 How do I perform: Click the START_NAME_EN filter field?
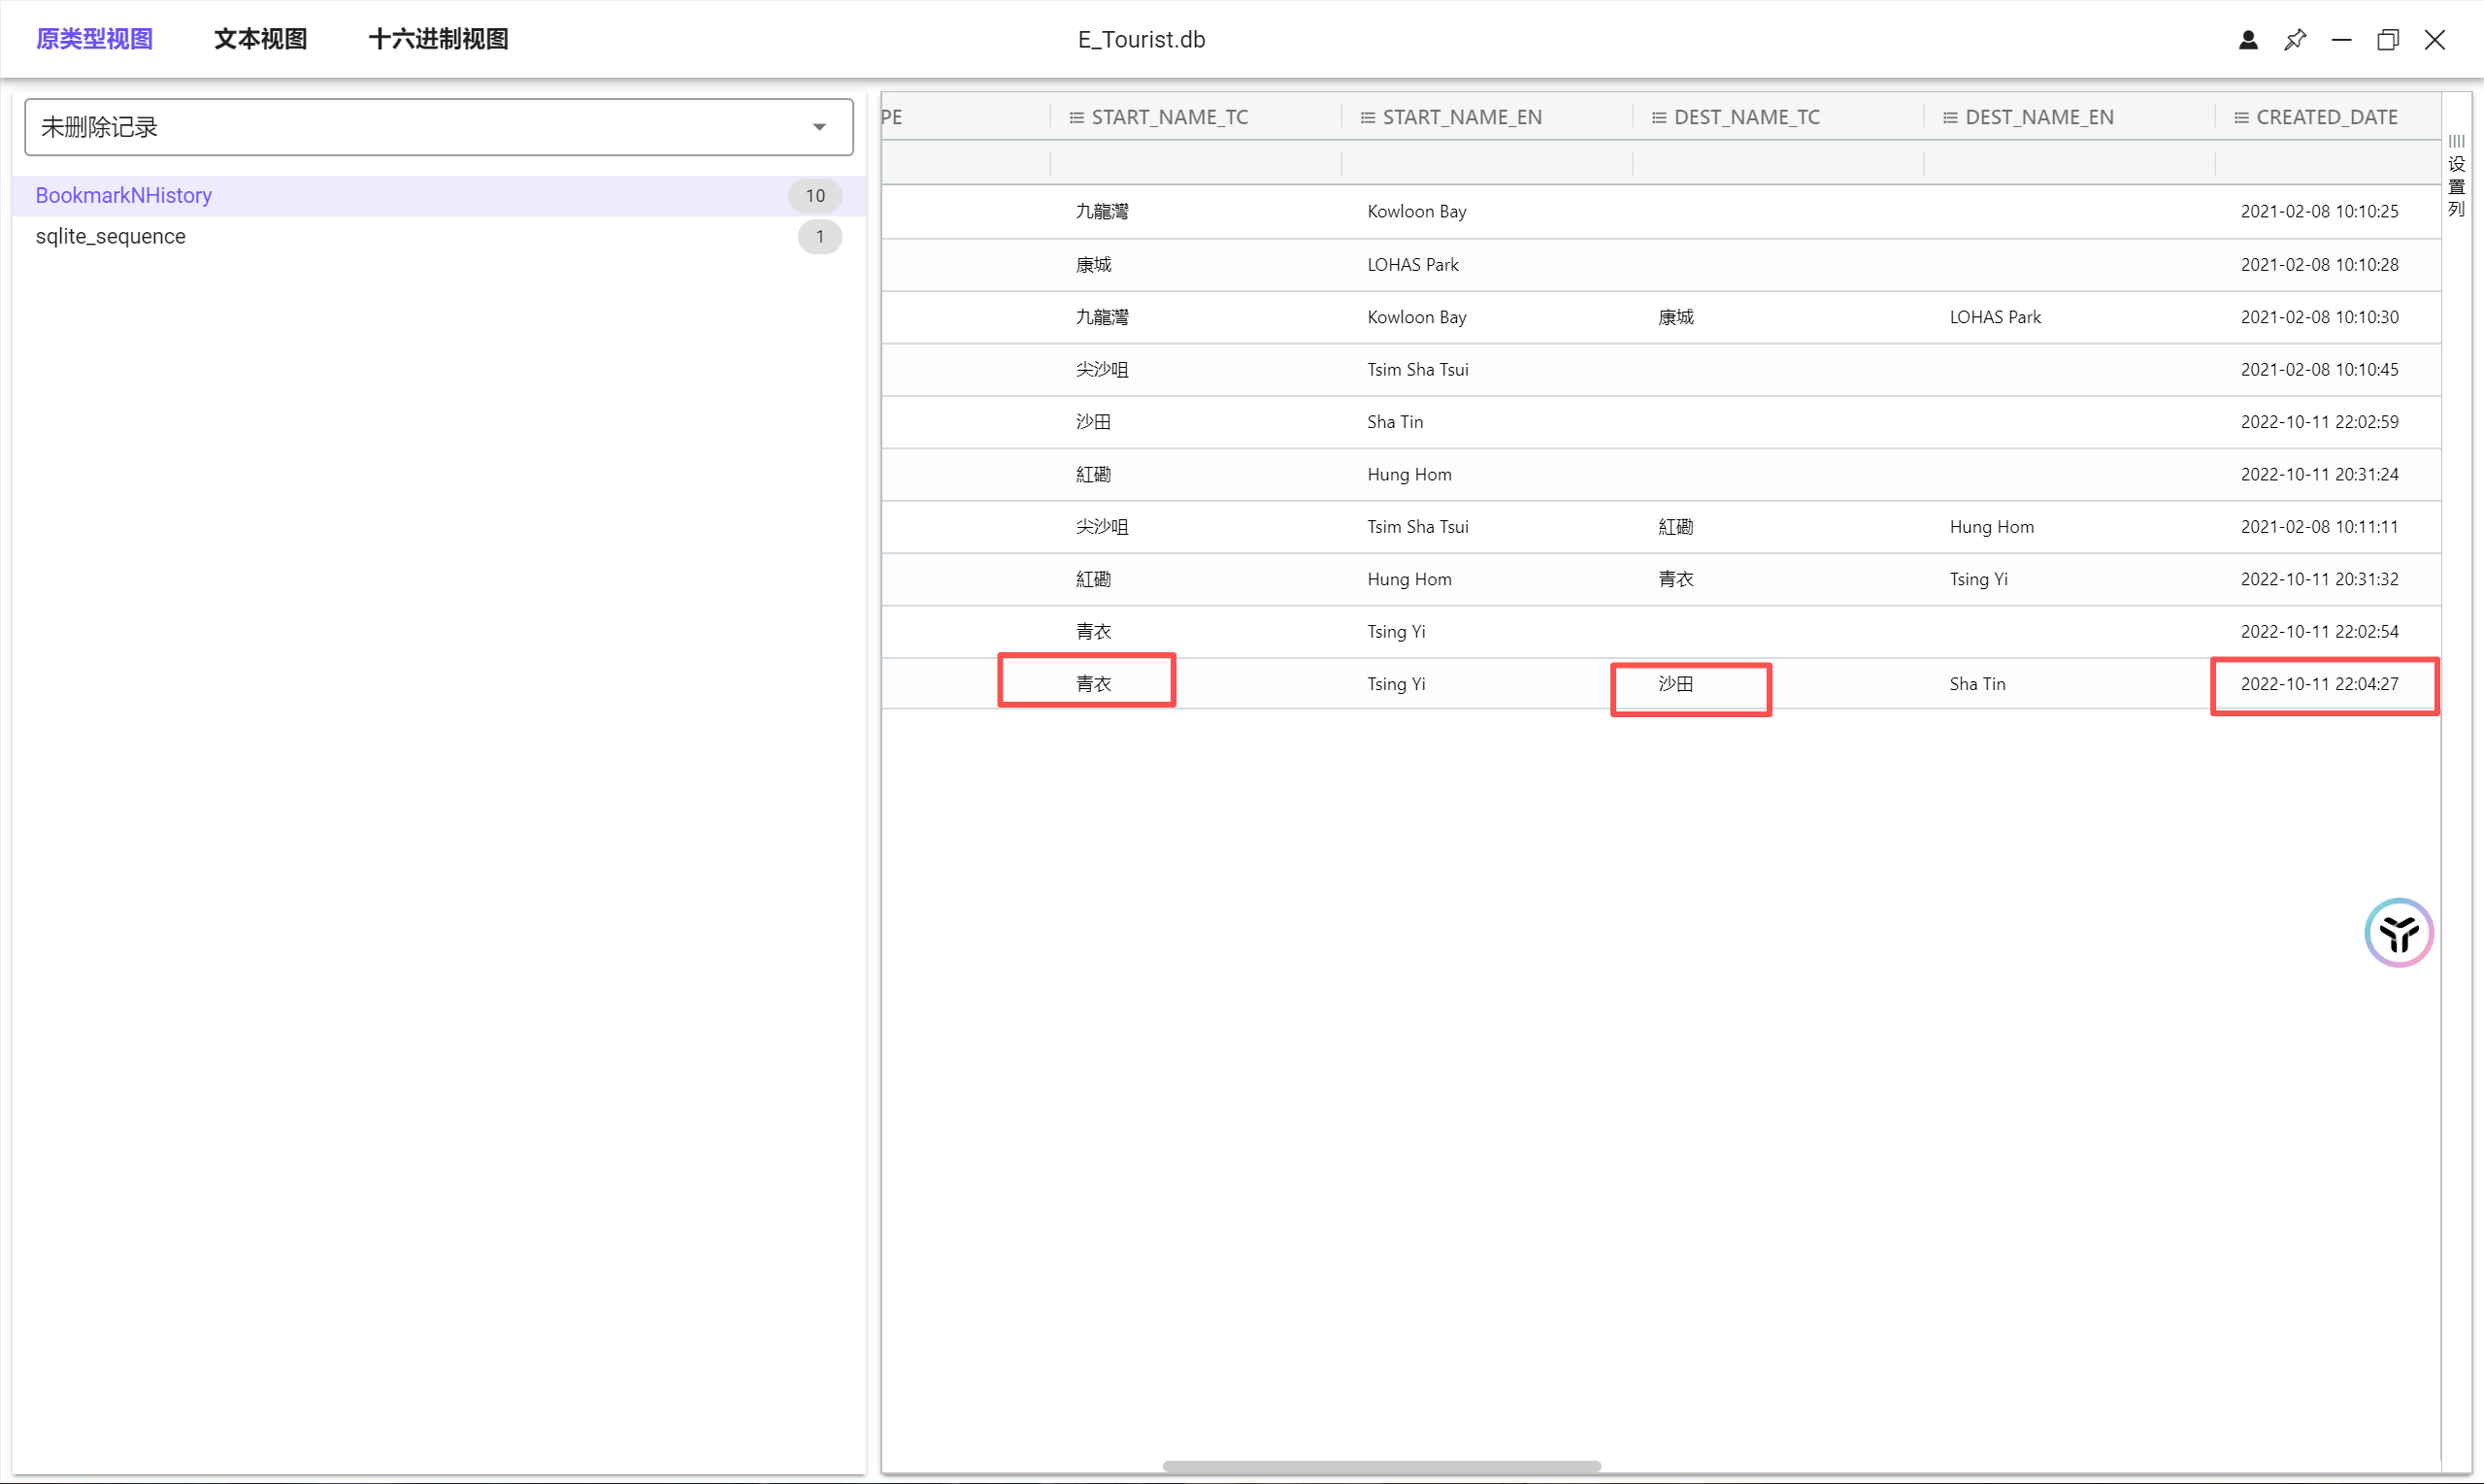coord(1486,163)
